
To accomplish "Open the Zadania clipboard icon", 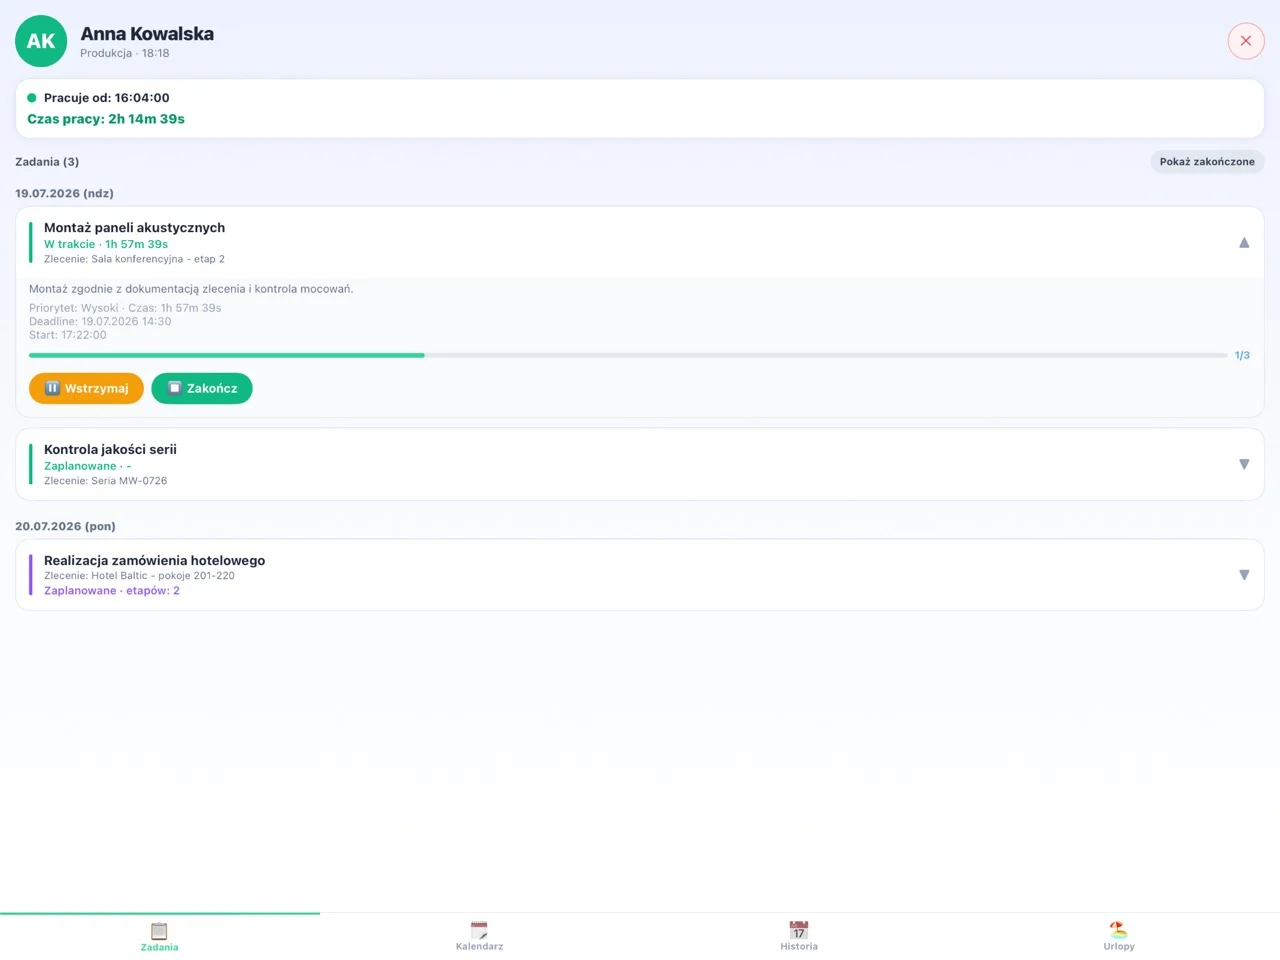I will [159, 931].
